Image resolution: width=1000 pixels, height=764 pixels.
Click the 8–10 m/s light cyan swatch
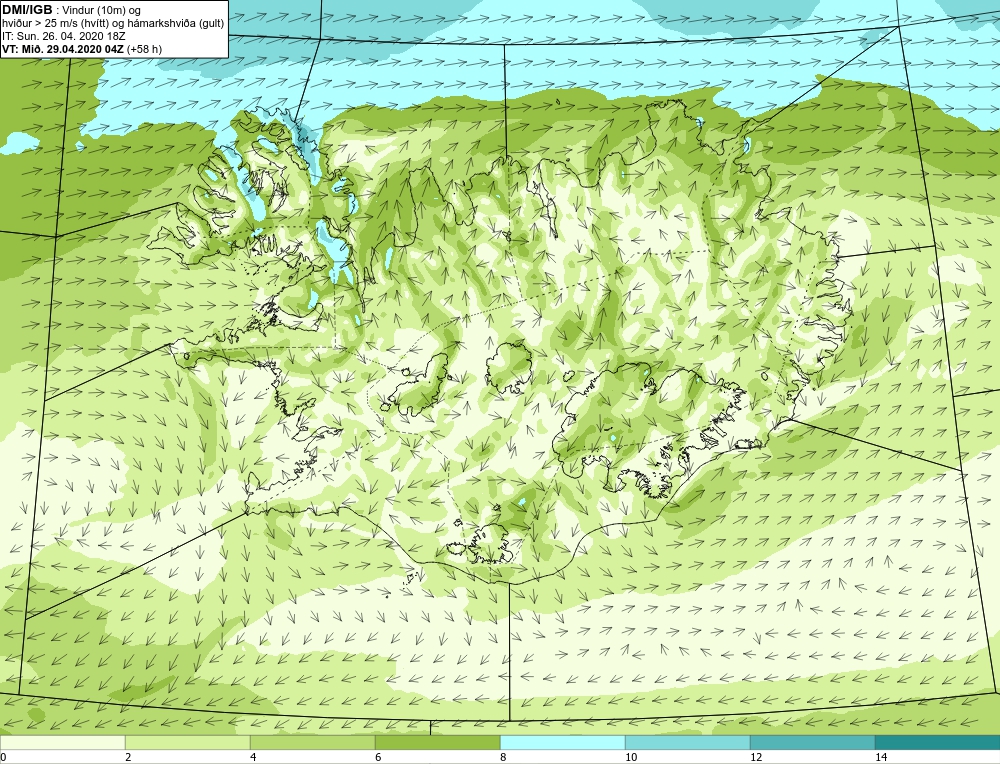[562, 742]
